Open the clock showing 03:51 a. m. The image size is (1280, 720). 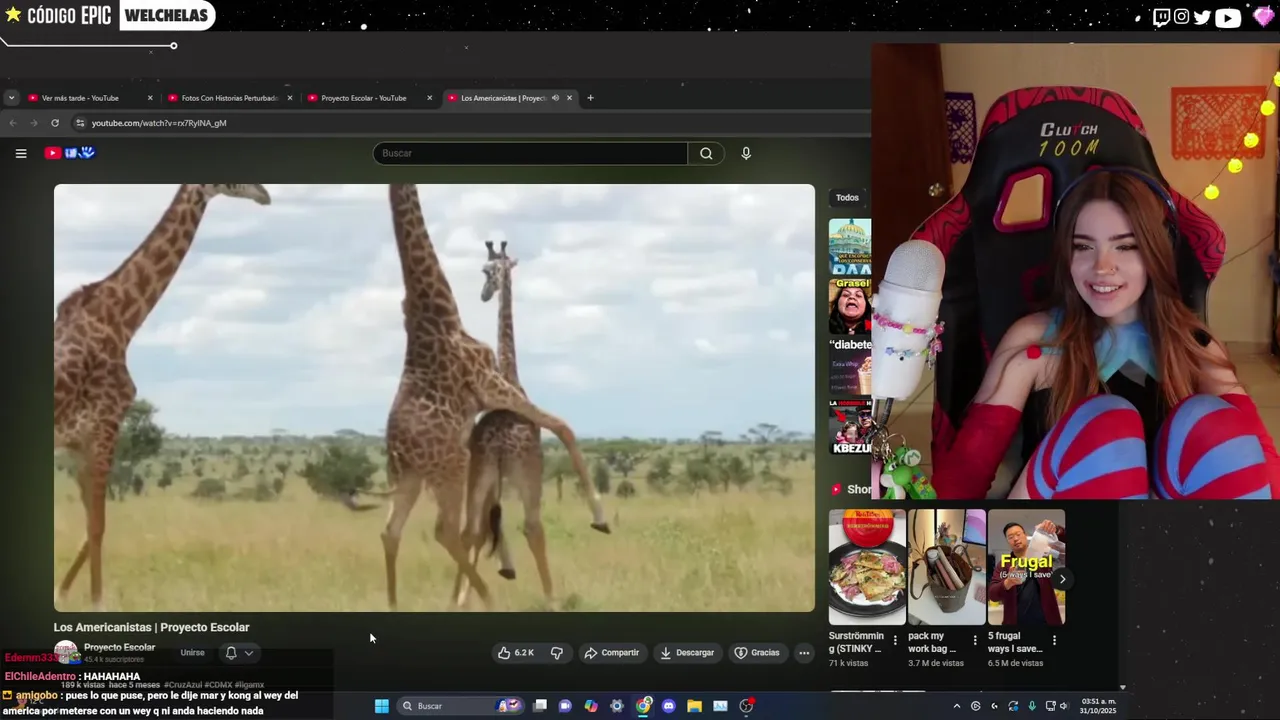1096,706
